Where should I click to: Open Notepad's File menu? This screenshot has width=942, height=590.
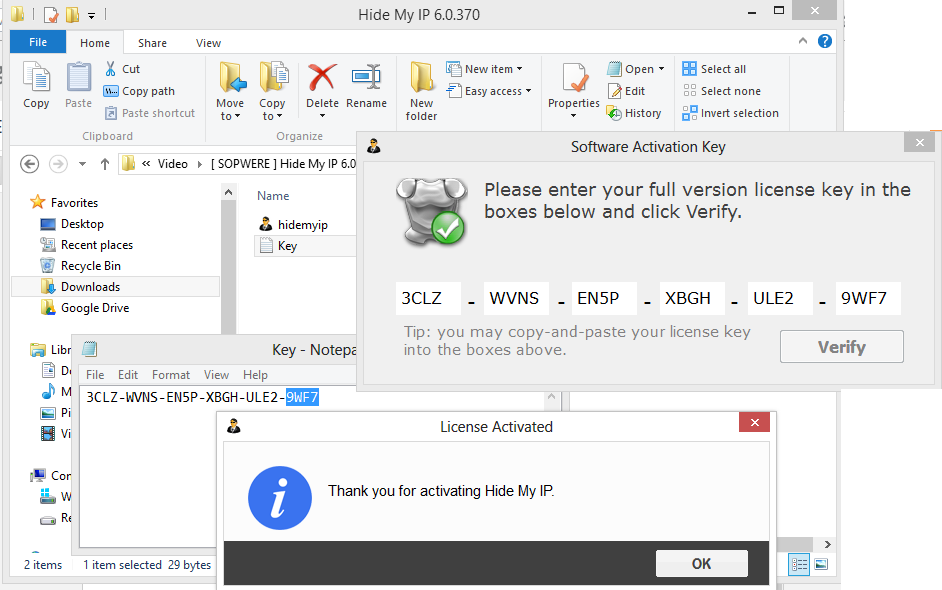(95, 375)
